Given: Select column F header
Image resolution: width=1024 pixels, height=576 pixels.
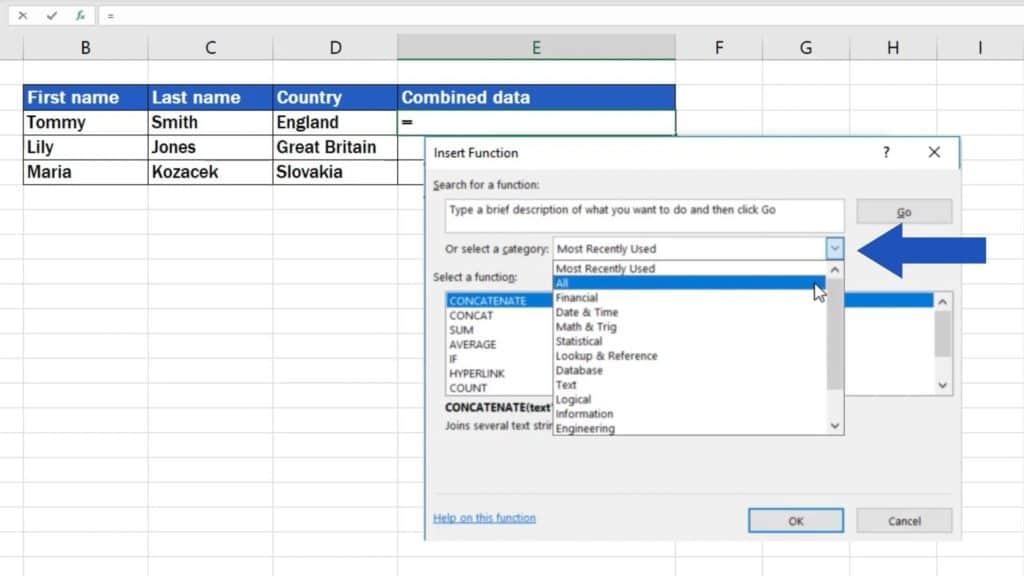Looking at the screenshot, I should [719, 48].
